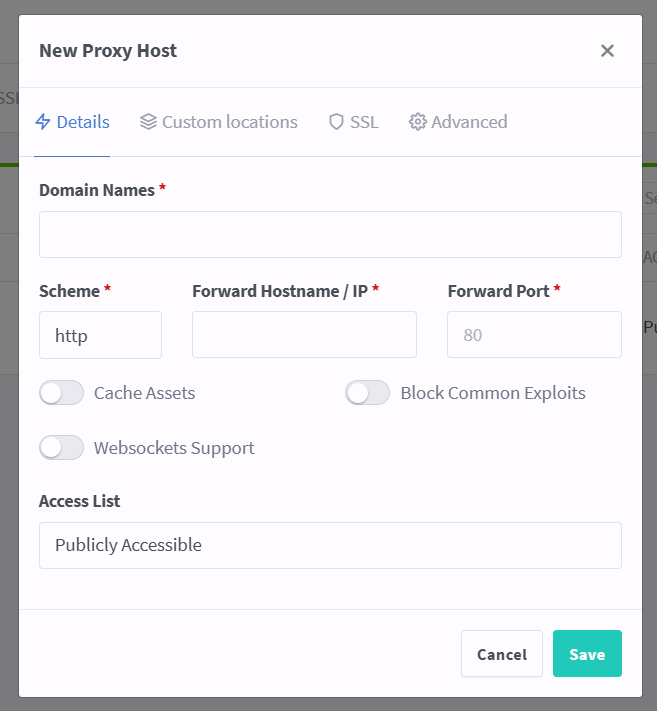Go to the Advanced tab
657x711 pixels.
pos(469,122)
